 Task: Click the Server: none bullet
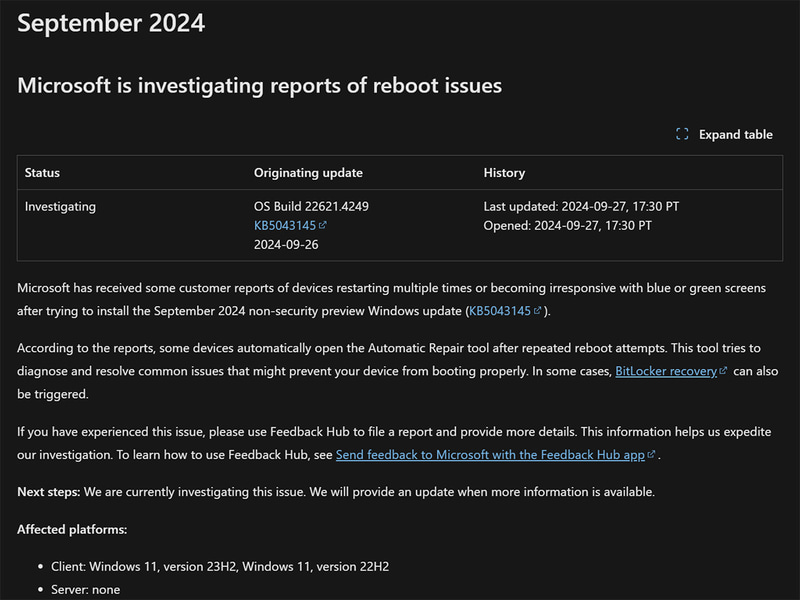(86, 590)
